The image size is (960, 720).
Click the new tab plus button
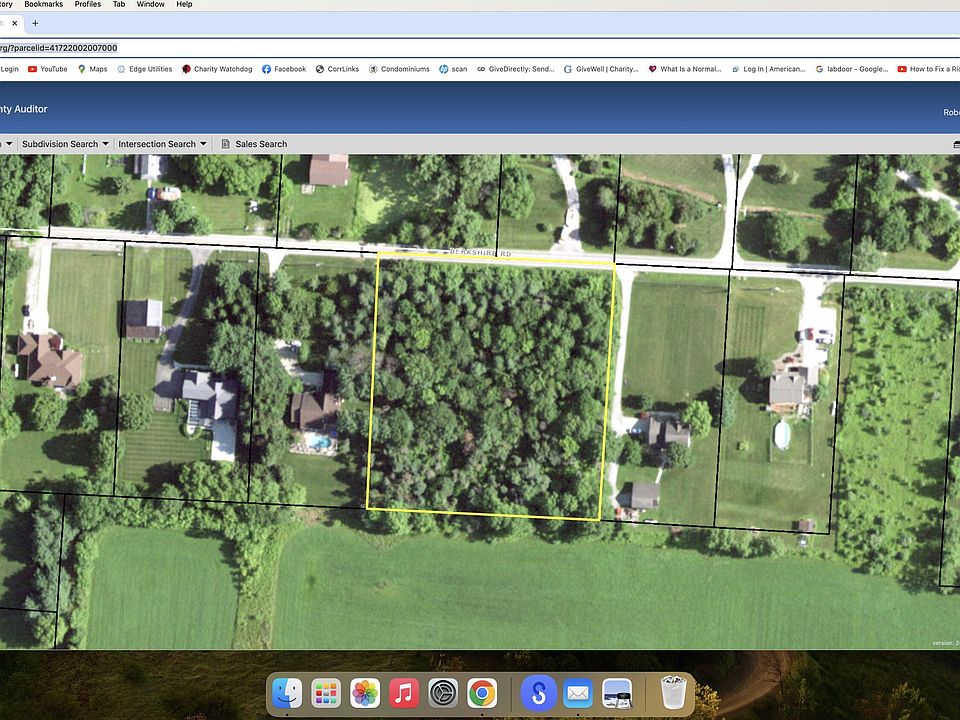pos(36,23)
